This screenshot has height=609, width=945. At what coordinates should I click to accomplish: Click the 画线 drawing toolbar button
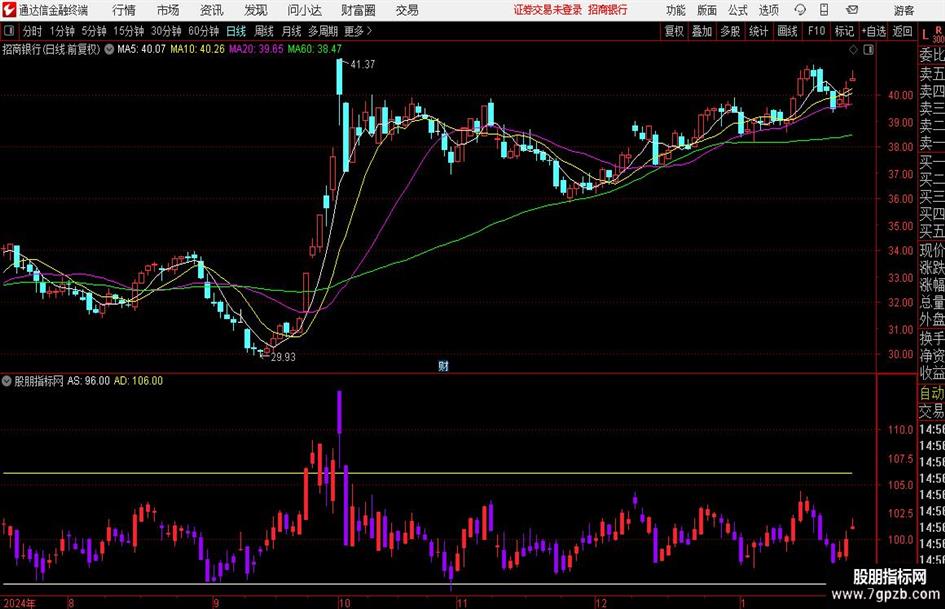[x=787, y=31]
